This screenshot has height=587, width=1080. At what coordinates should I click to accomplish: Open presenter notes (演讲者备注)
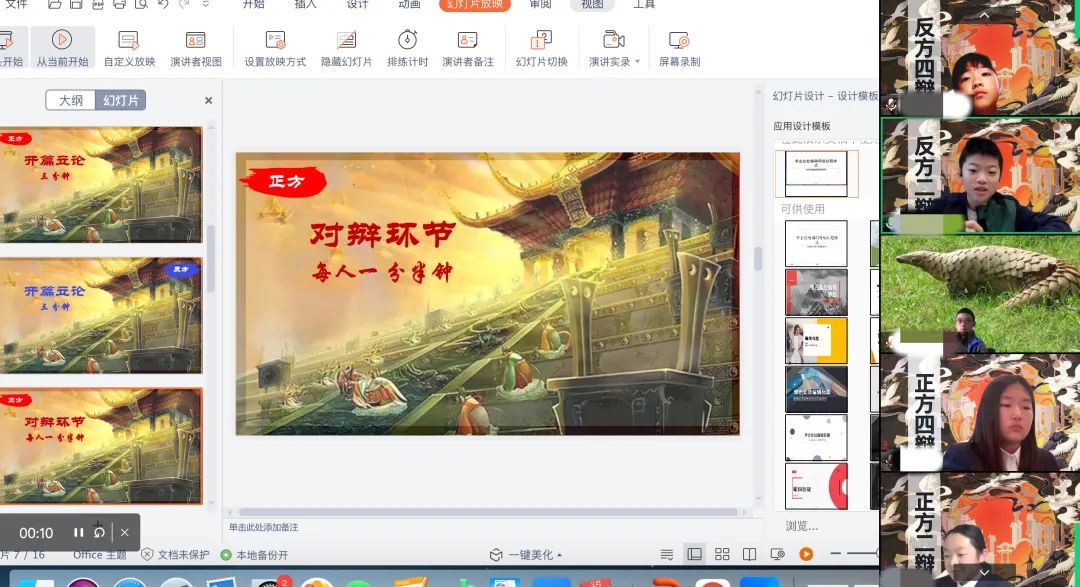point(468,48)
